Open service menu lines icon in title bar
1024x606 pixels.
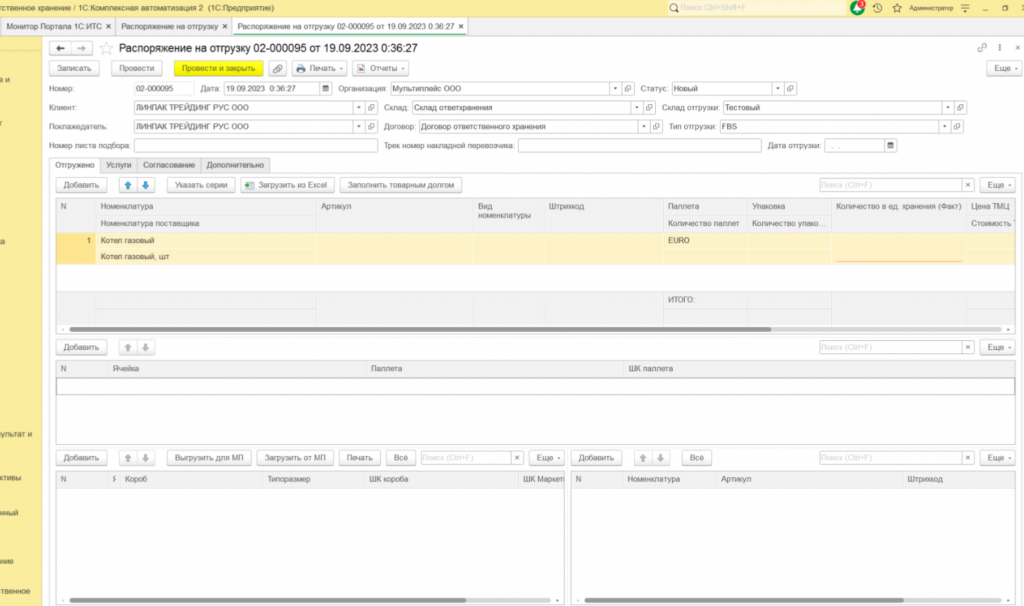(x=965, y=8)
